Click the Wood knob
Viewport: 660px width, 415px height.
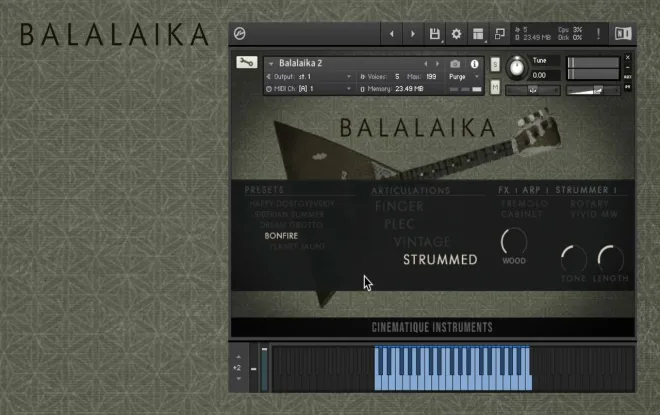pos(514,242)
